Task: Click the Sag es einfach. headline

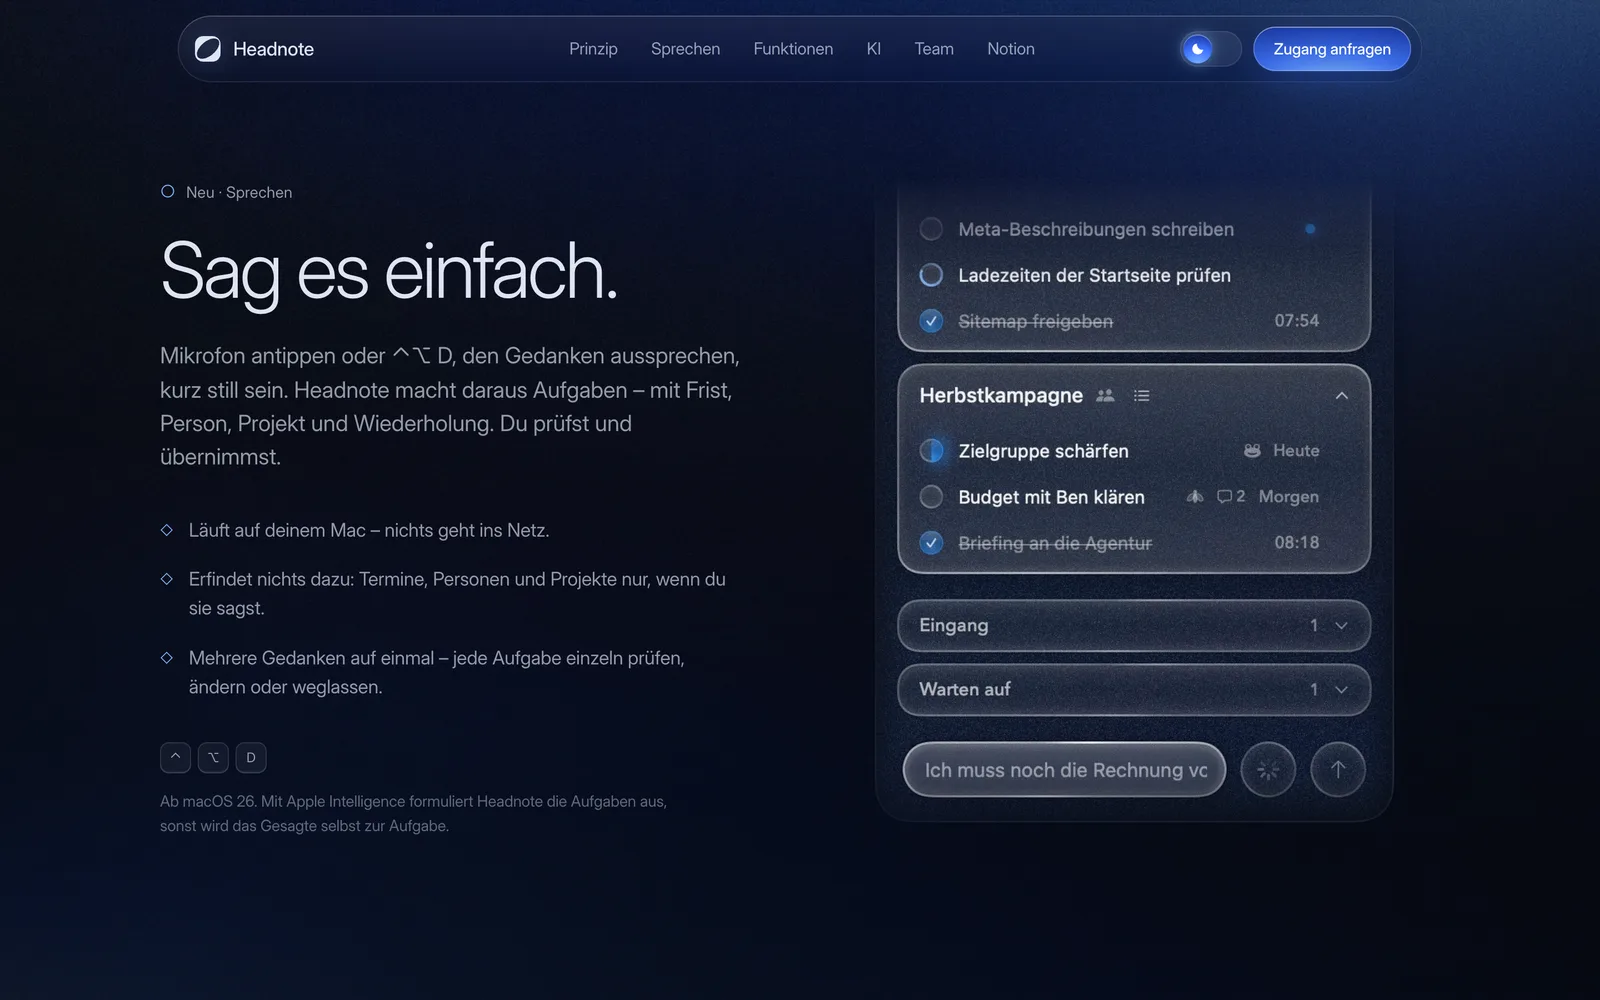Action: 389,272
